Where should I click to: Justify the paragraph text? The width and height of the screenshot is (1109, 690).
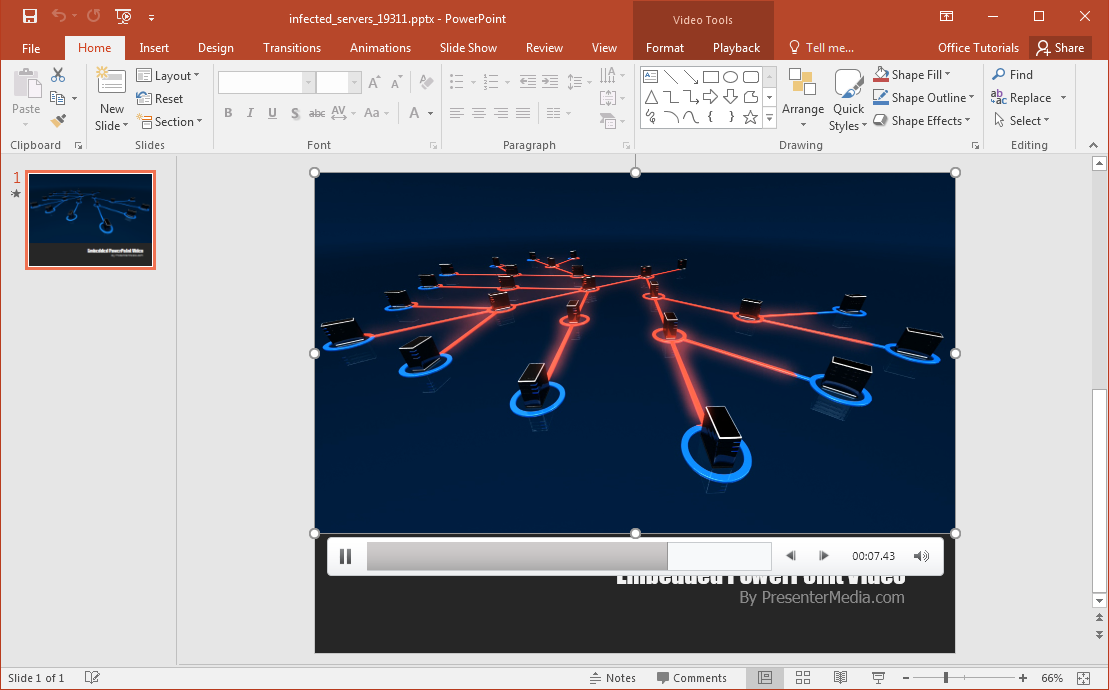click(523, 112)
